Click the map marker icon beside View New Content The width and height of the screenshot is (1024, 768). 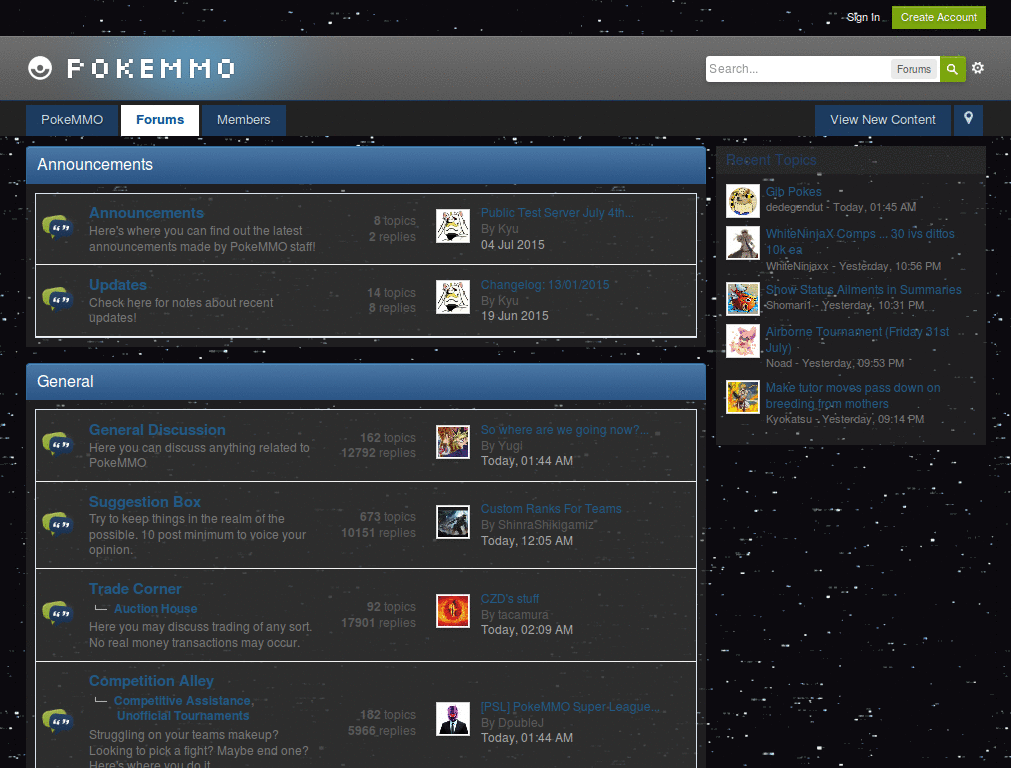tap(967, 119)
